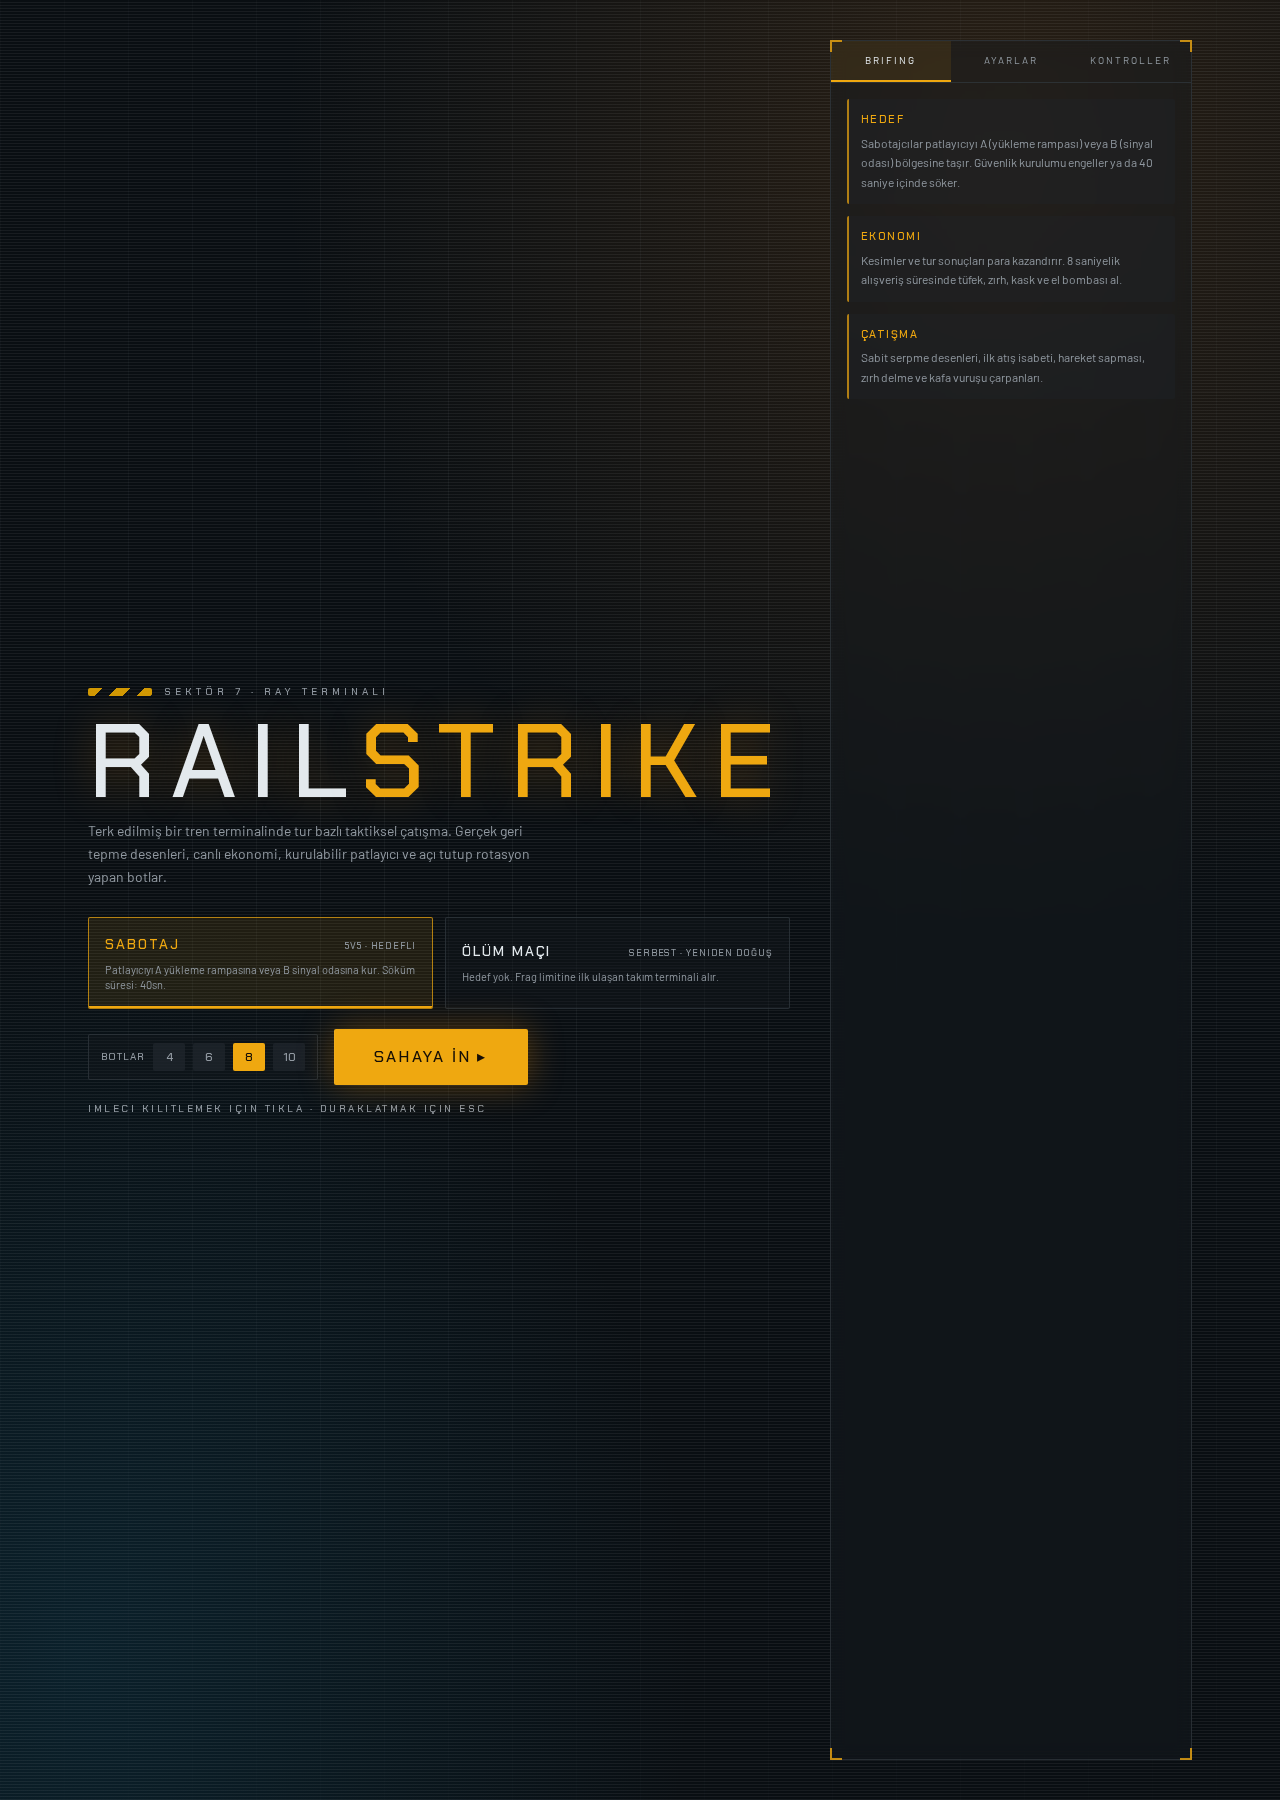Click the BOTLAR label

click(x=123, y=1057)
